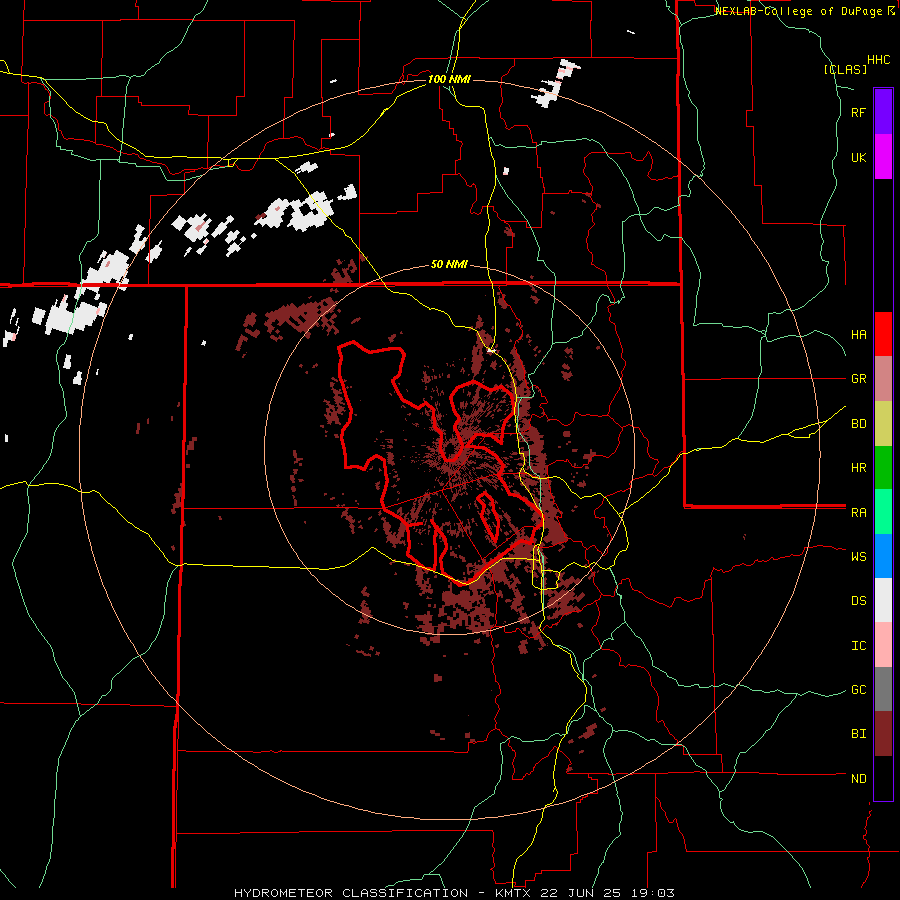Screen dimensions: 900x900
Task: Click the UK magenta legend swatch
Action: 883,157
